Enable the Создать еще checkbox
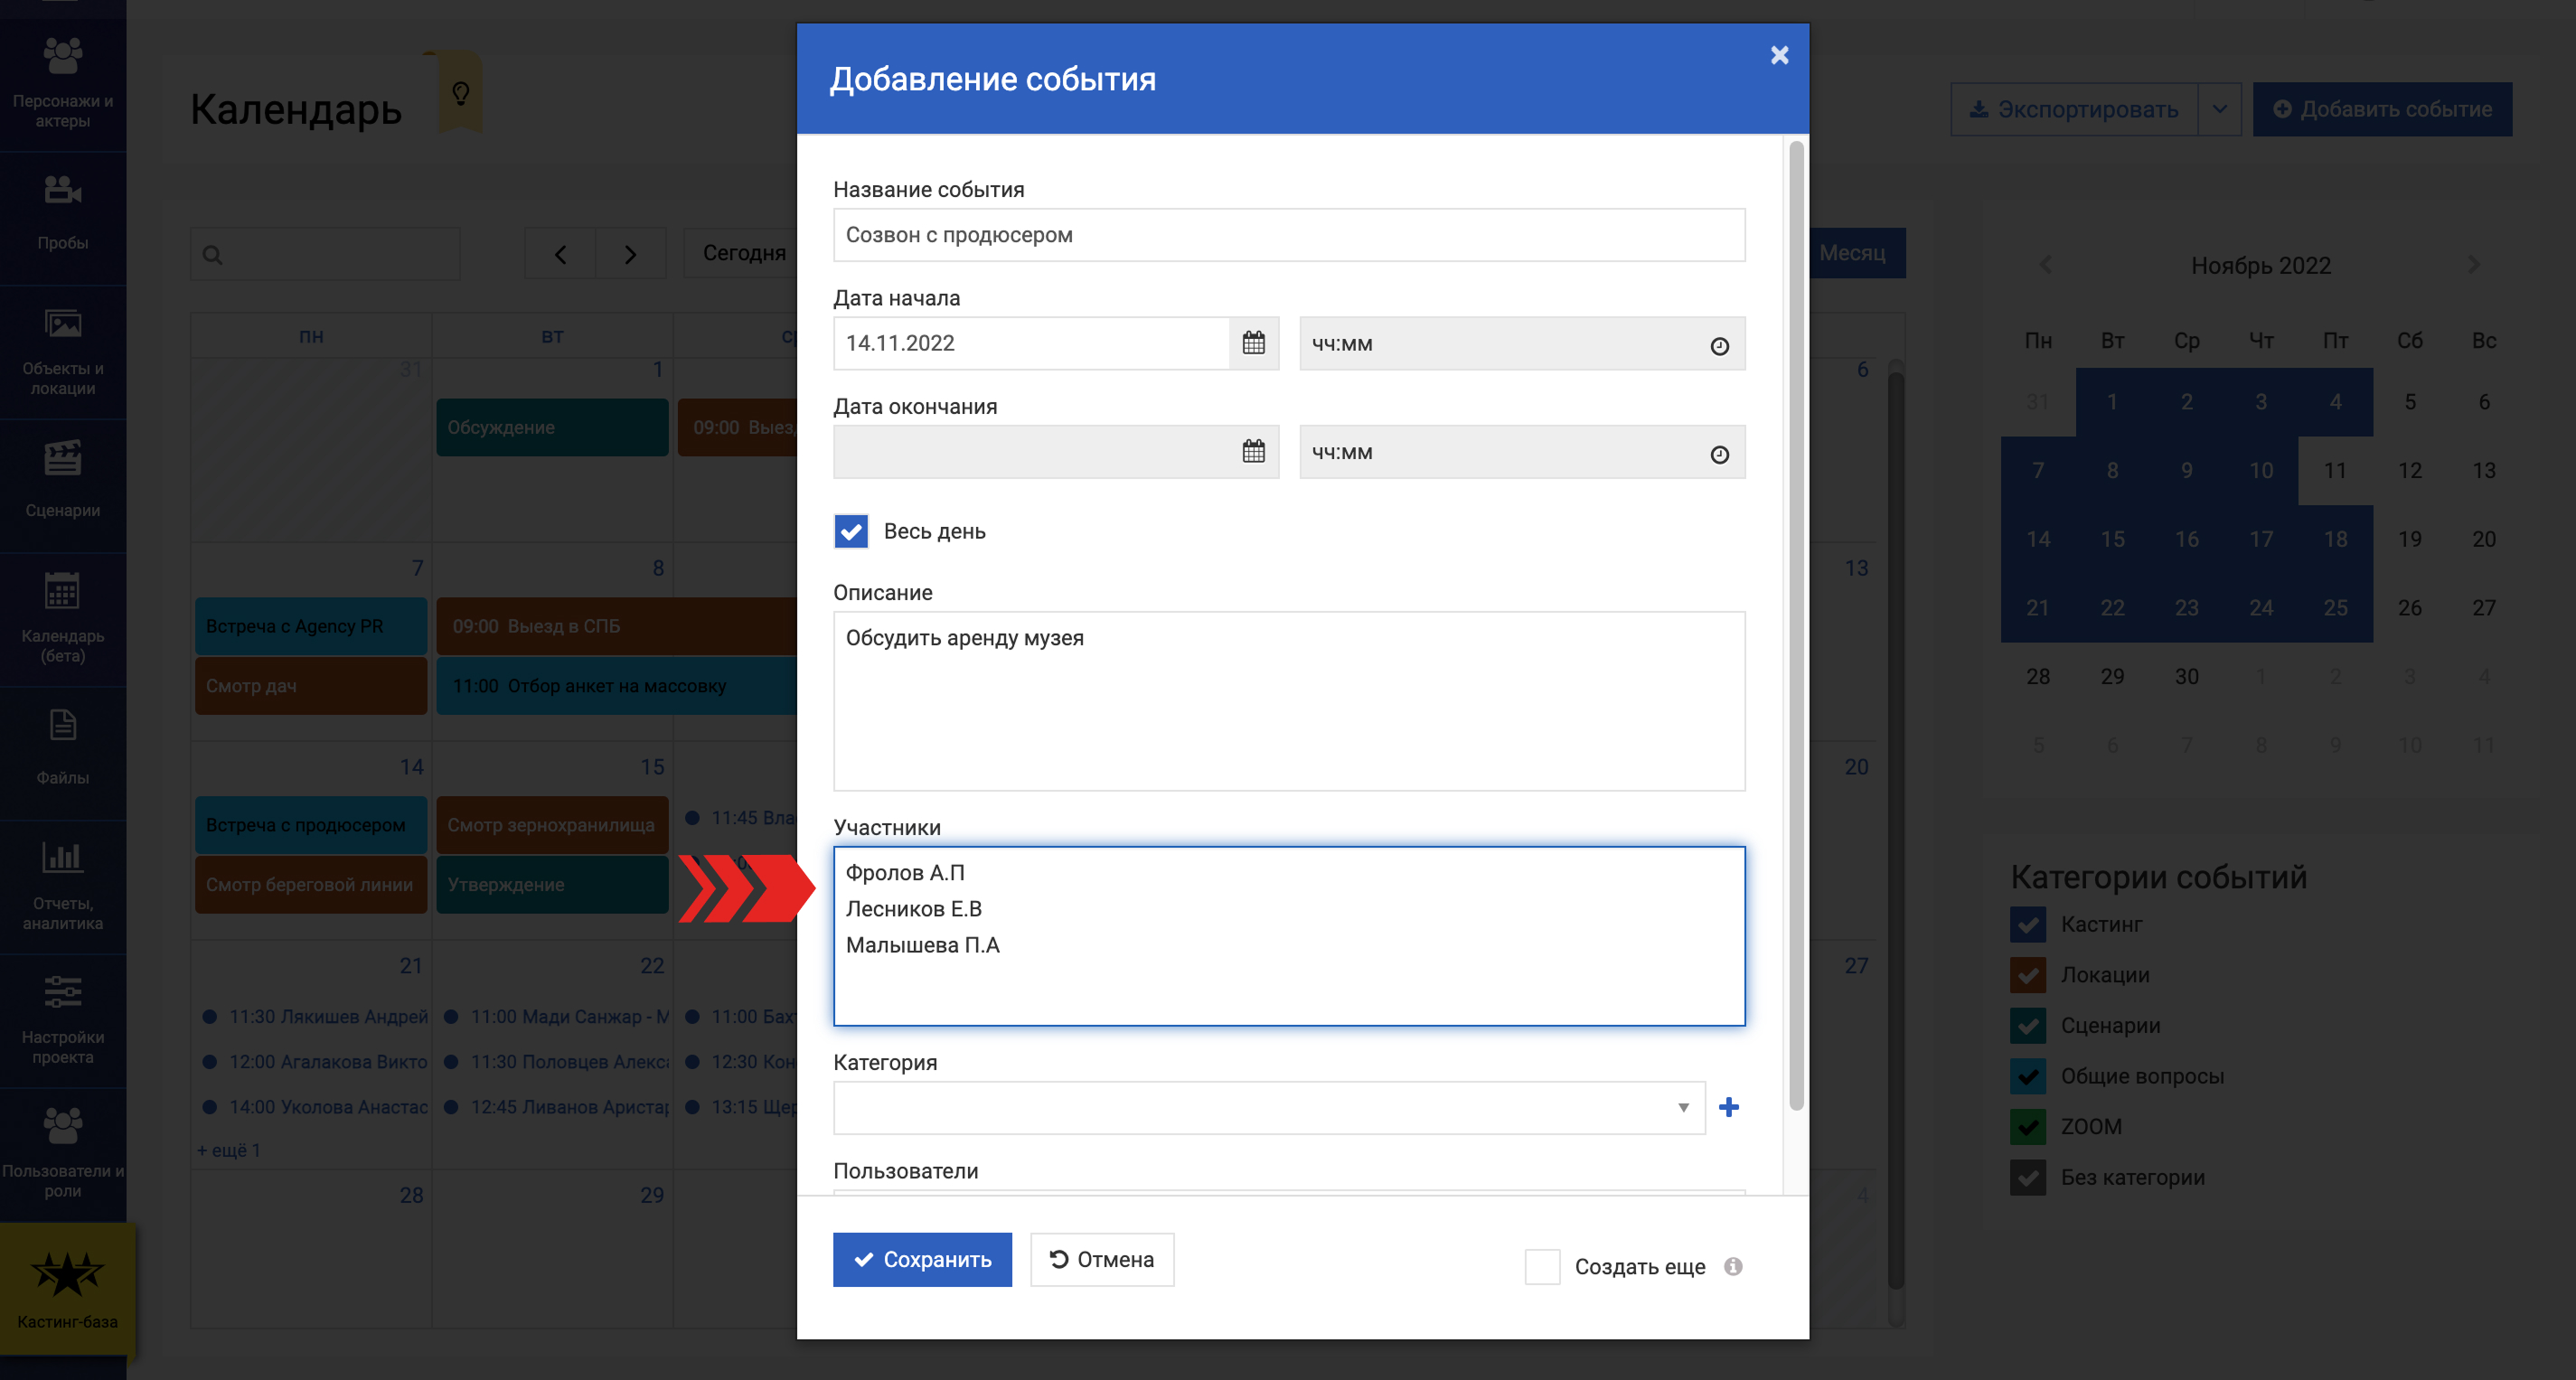Screen dimensions: 2576x1380 coord(1542,1266)
